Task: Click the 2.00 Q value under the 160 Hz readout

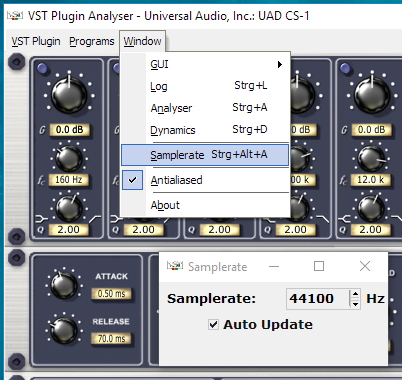Action: click(68, 230)
